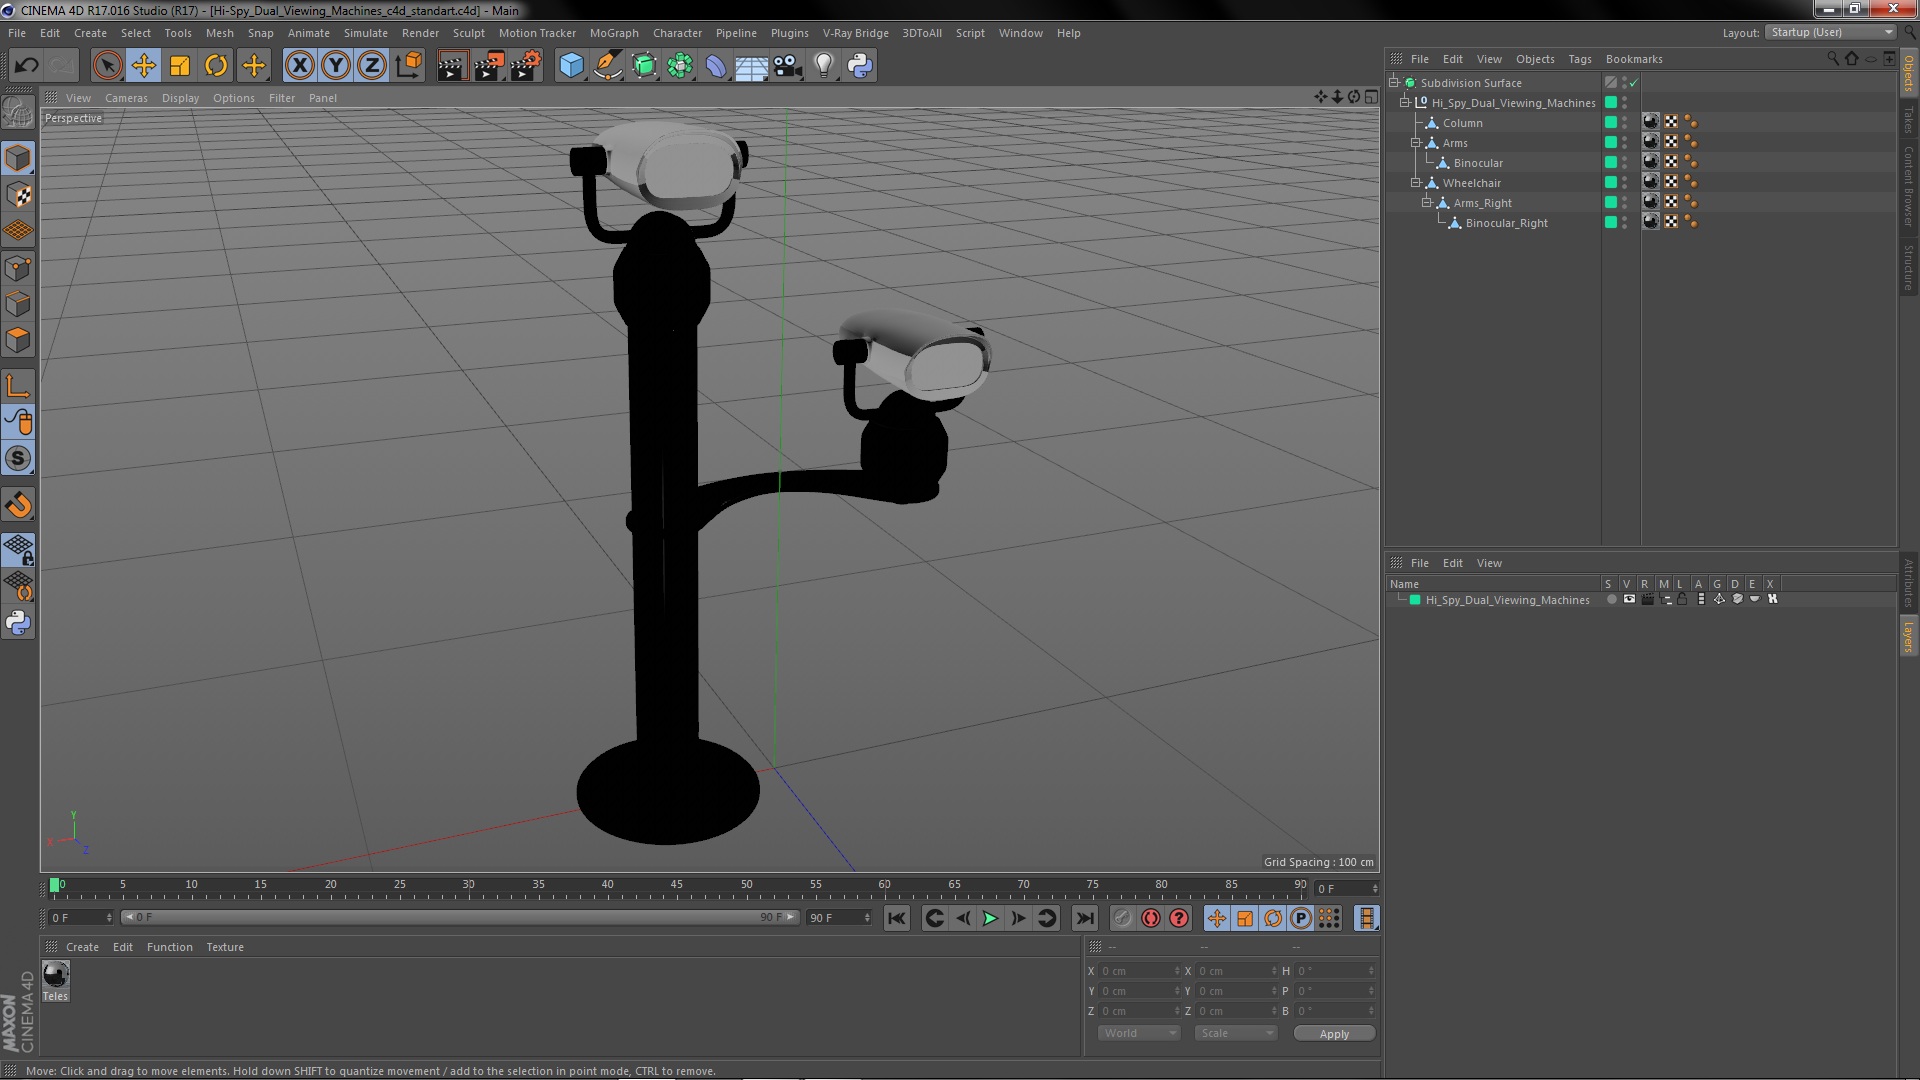Collapse the Wheelchair tree node
This screenshot has height=1080, width=1920.
pyautogui.click(x=1415, y=183)
